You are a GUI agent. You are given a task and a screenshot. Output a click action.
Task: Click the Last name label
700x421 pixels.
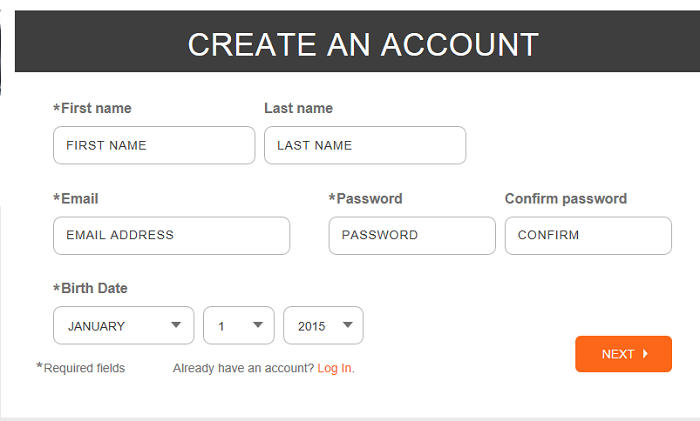pyautogui.click(x=298, y=108)
